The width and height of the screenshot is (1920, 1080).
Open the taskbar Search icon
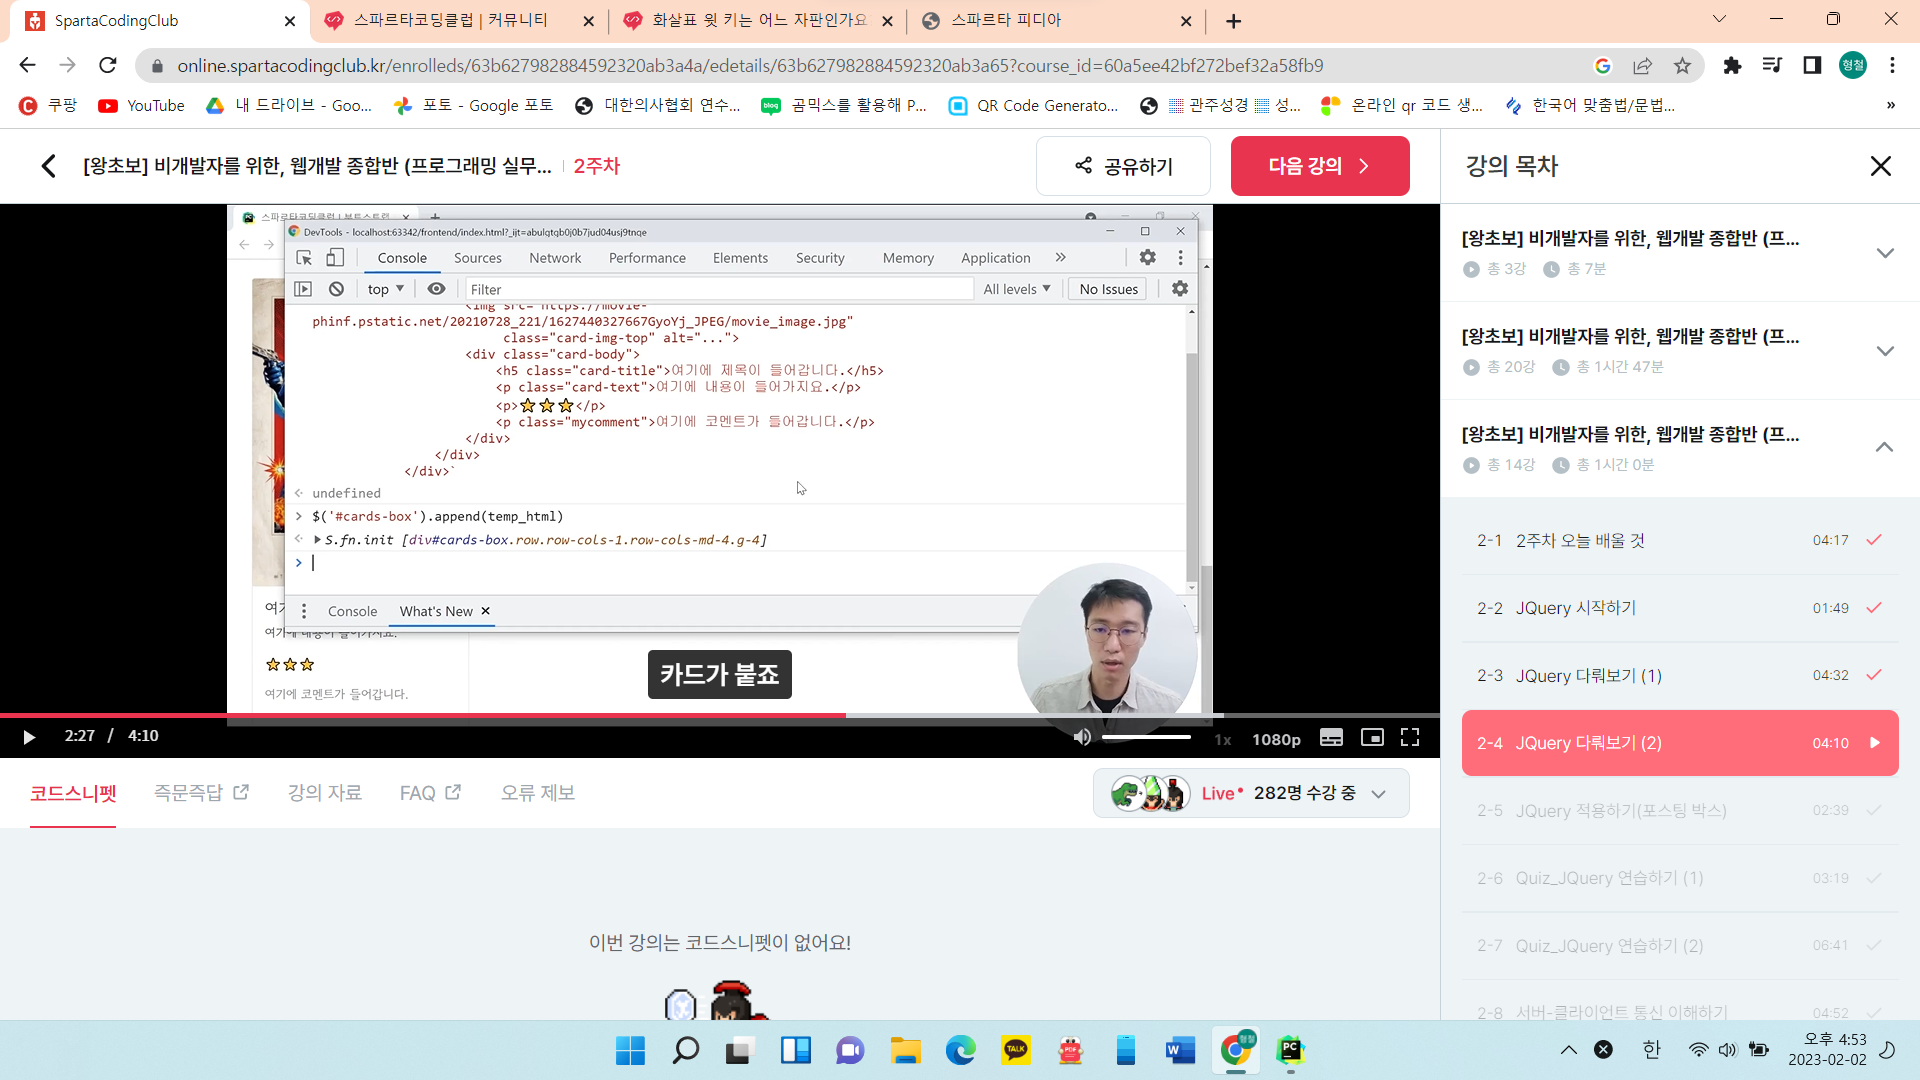[x=686, y=1051]
